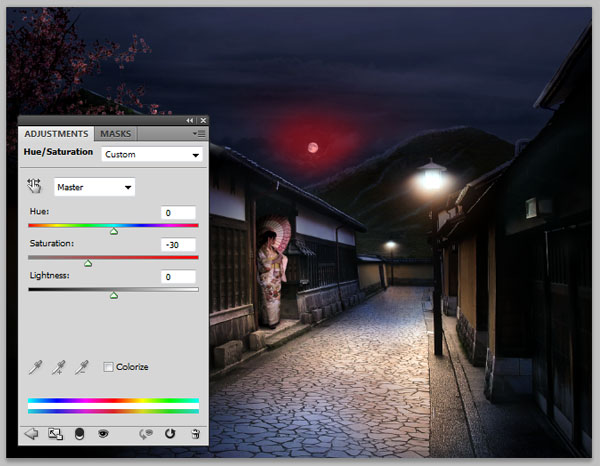Open the Custom preset dropdown

(152, 155)
